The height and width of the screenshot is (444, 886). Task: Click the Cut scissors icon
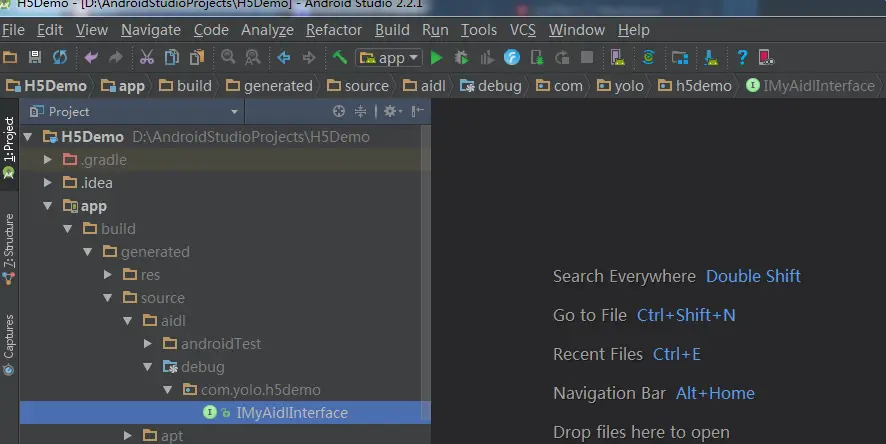(x=147, y=57)
